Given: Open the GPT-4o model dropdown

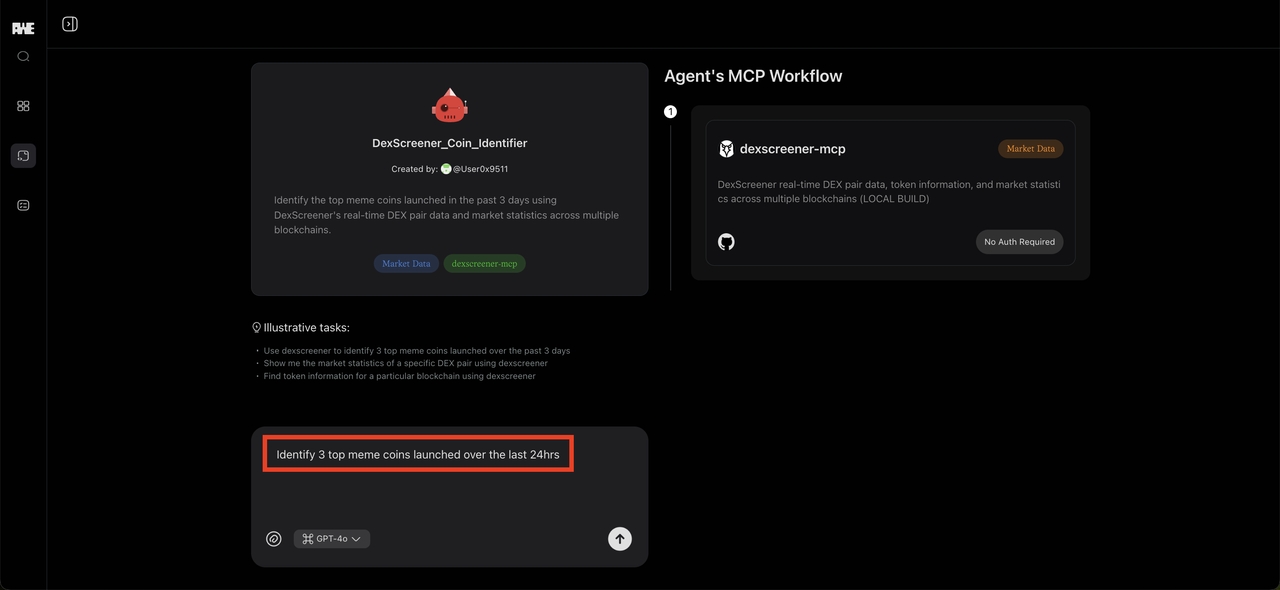Looking at the screenshot, I should coord(332,539).
